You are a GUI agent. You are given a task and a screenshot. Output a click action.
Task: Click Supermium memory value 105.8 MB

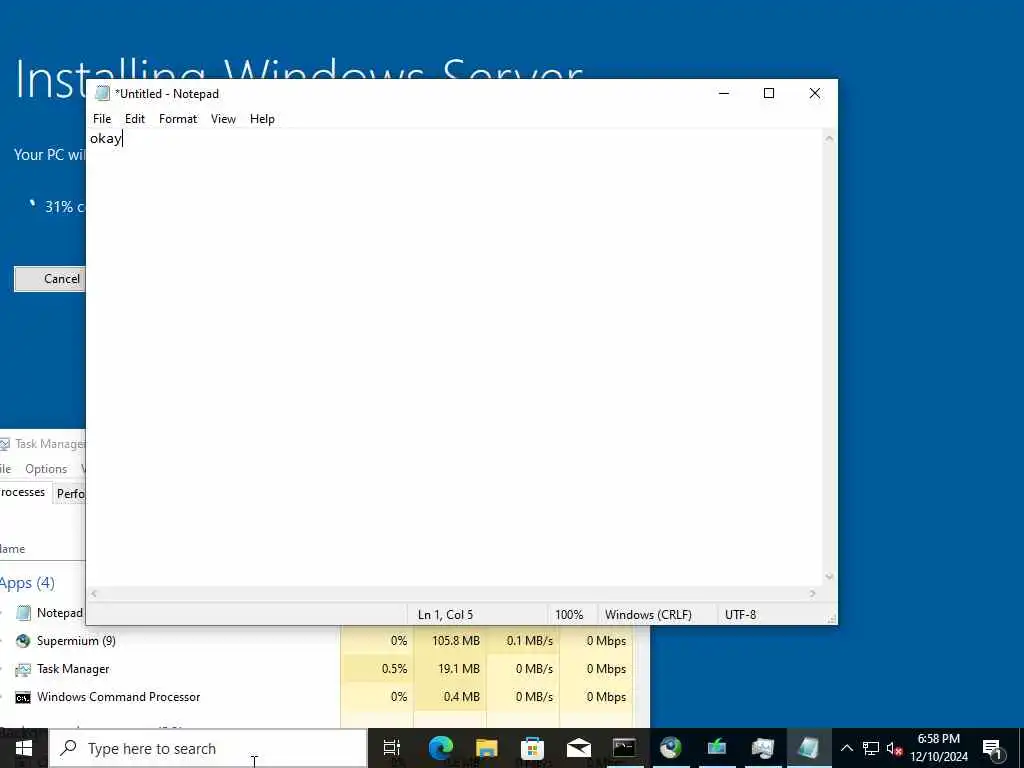pyautogui.click(x=456, y=641)
